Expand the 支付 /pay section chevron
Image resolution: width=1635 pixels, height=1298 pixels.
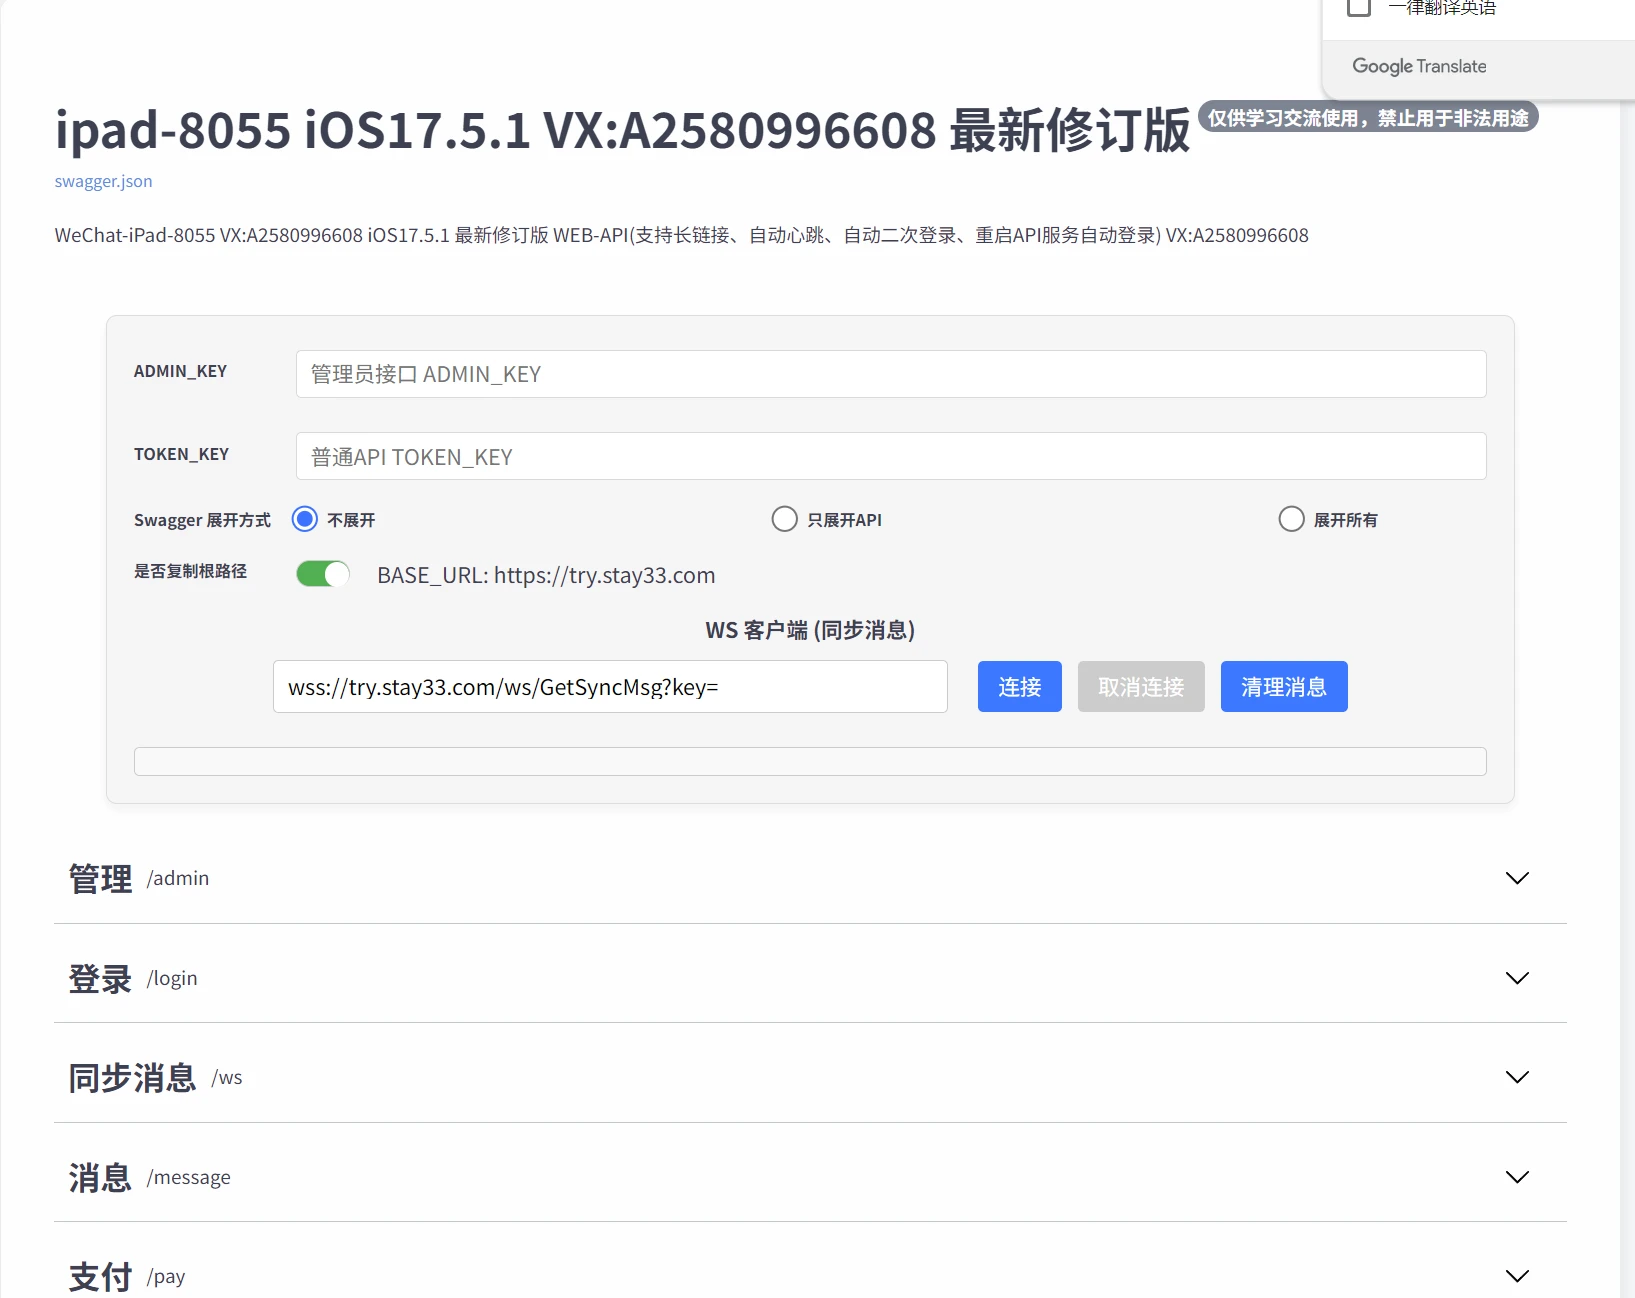[1517, 1276]
